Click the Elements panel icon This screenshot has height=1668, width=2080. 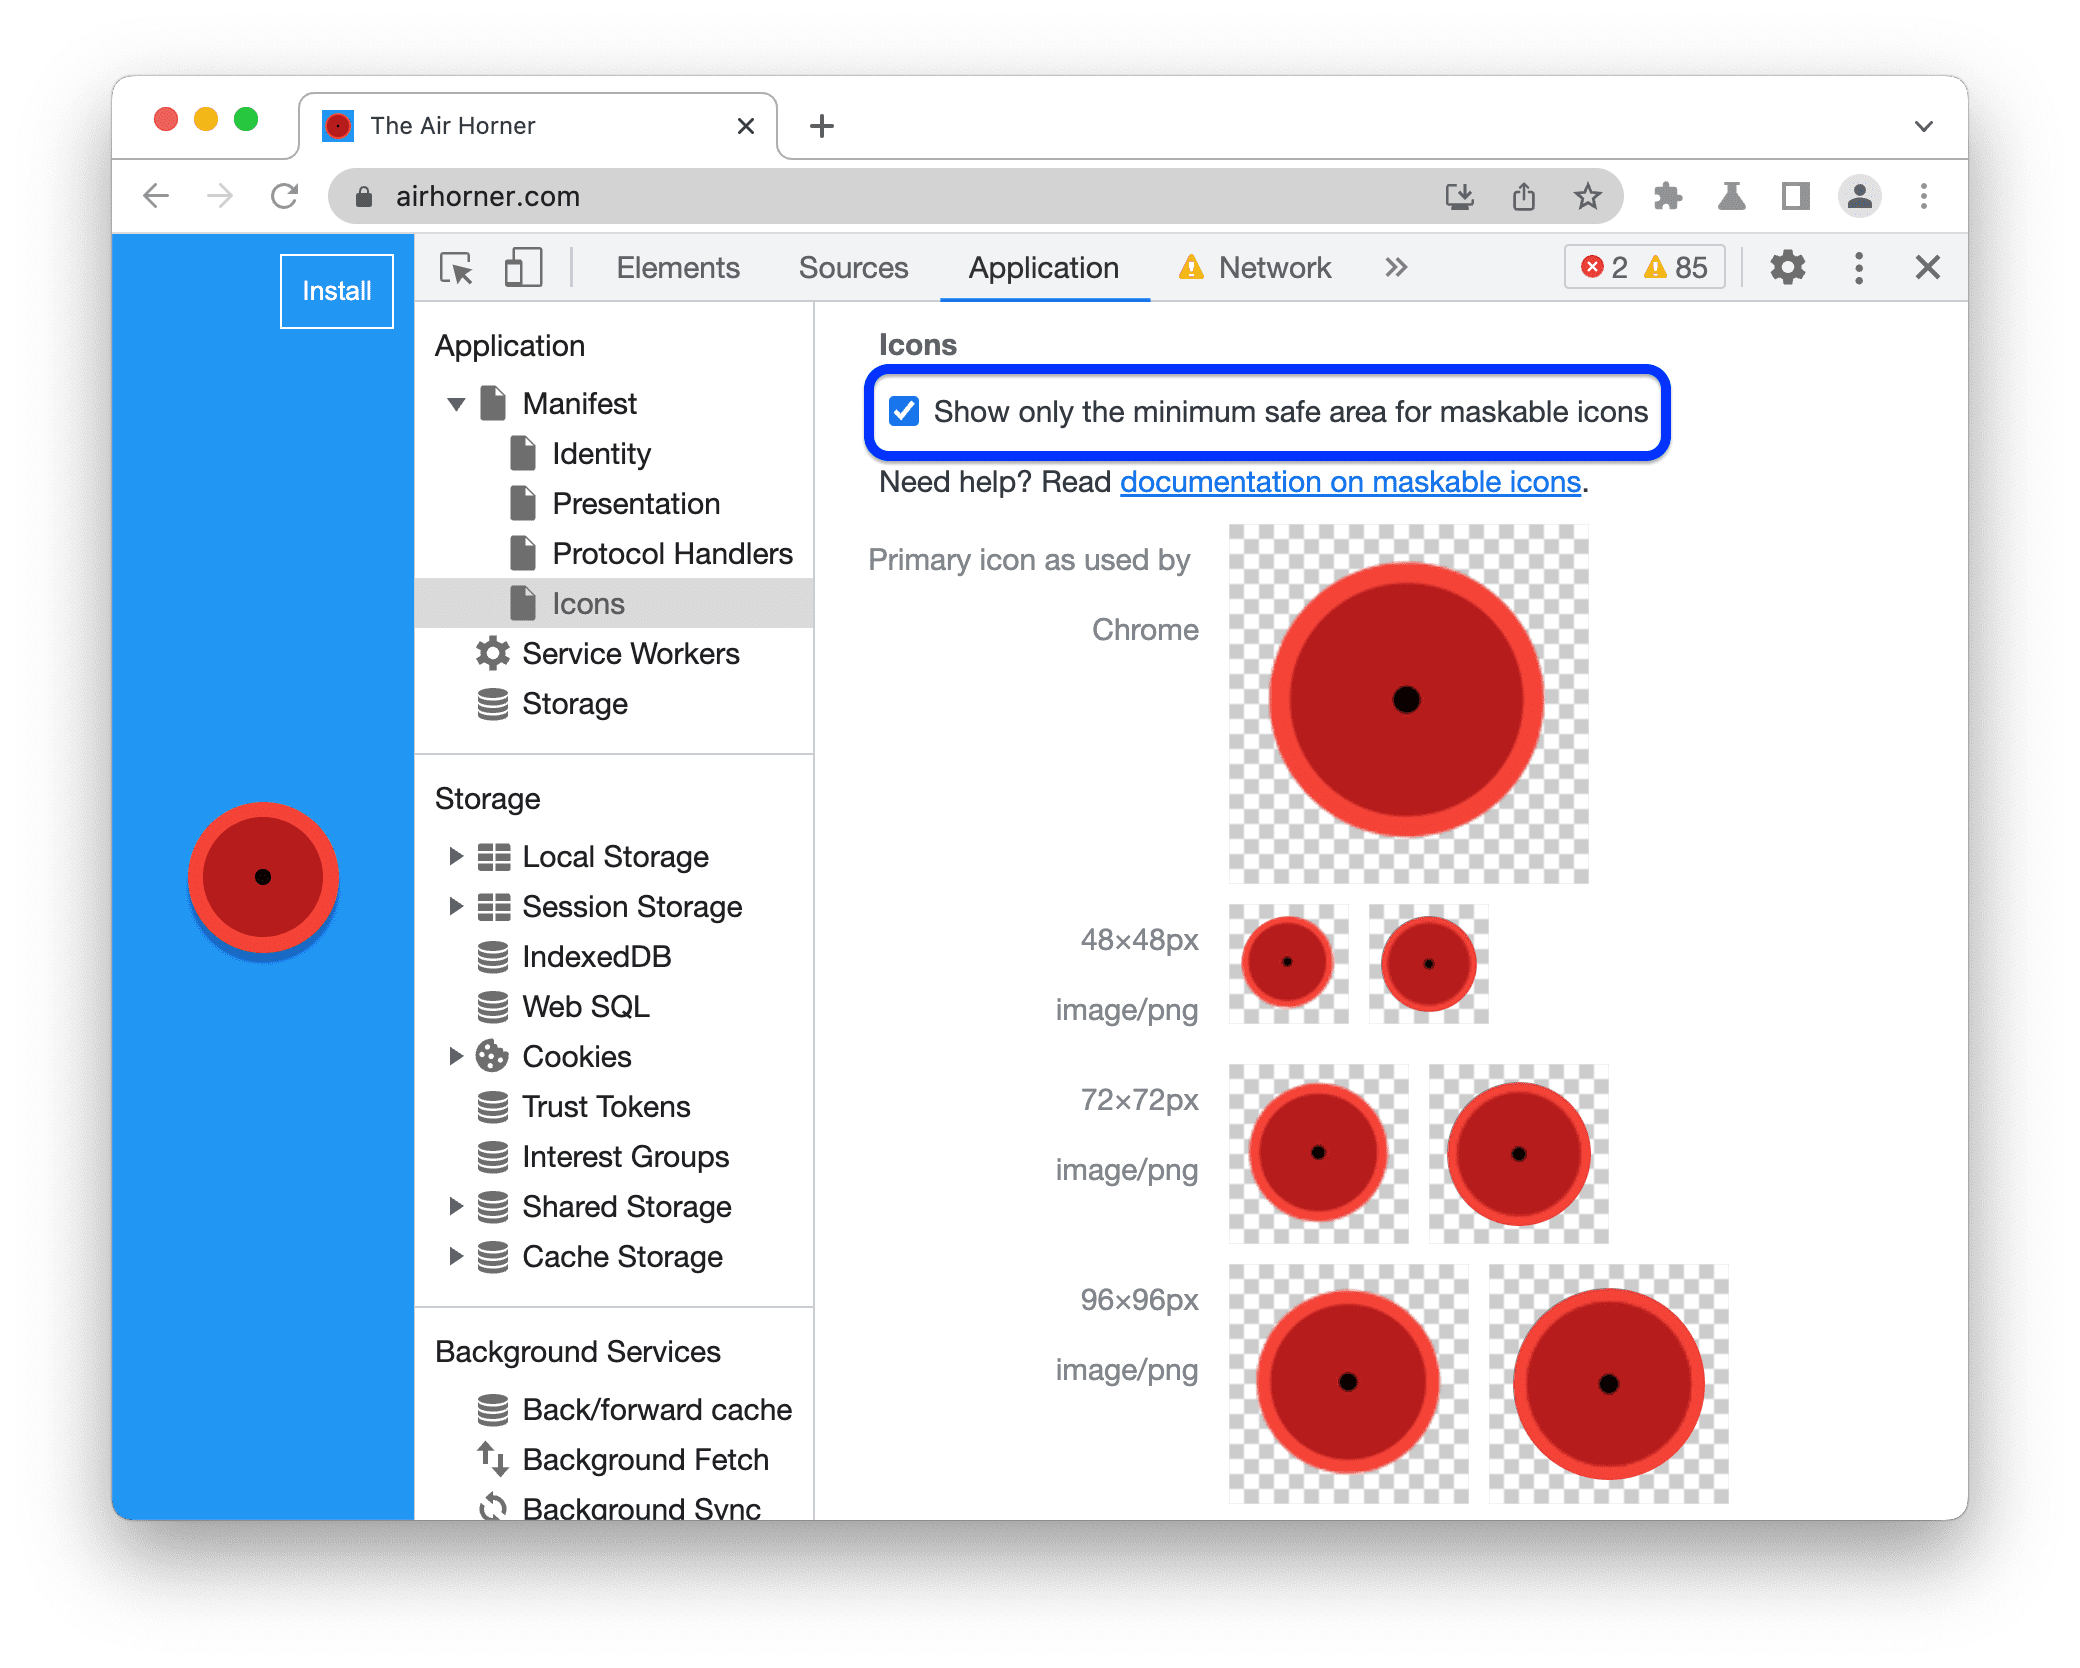(677, 269)
